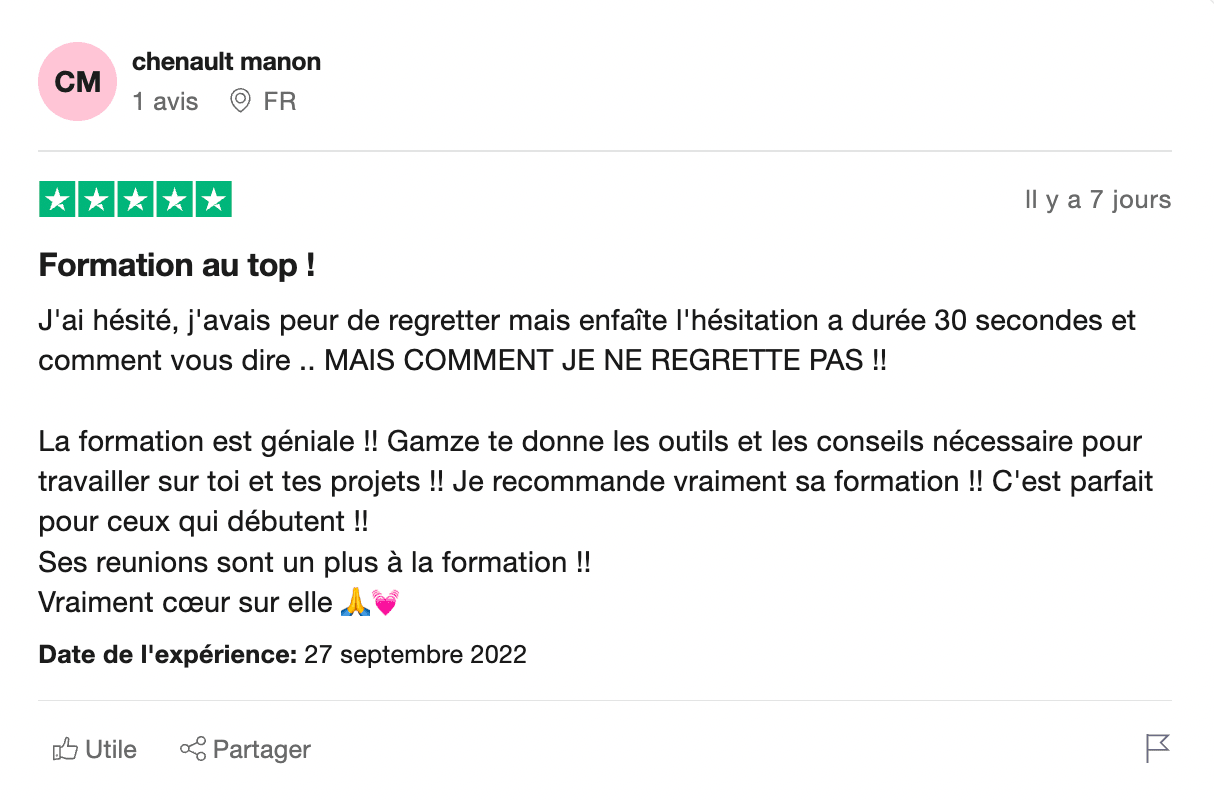Viewport: 1214px width, 800px height.
Task: Click the "1 avis" review count
Action: click(x=165, y=101)
